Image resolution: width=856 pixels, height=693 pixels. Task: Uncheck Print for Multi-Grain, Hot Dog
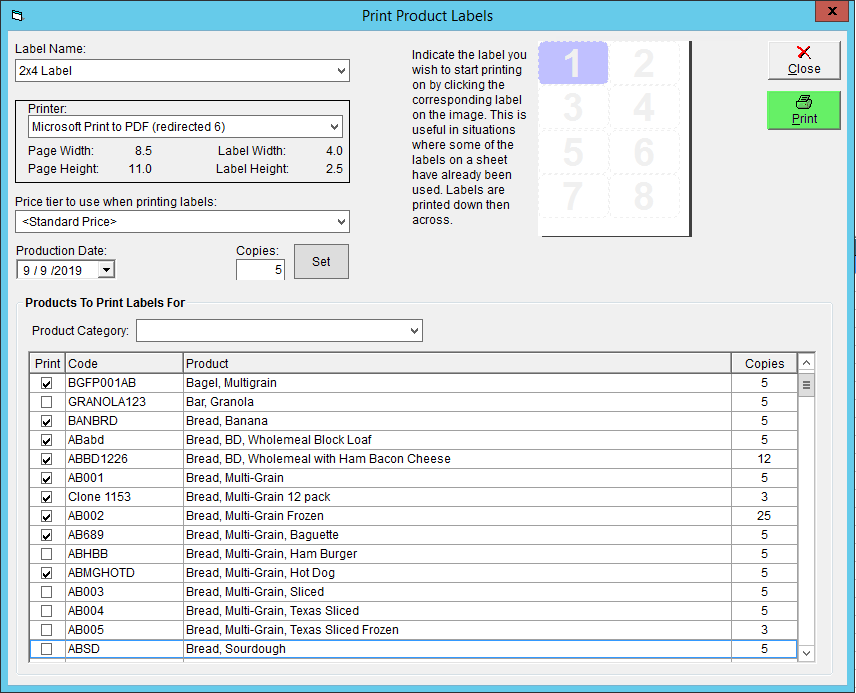[x=46, y=573]
